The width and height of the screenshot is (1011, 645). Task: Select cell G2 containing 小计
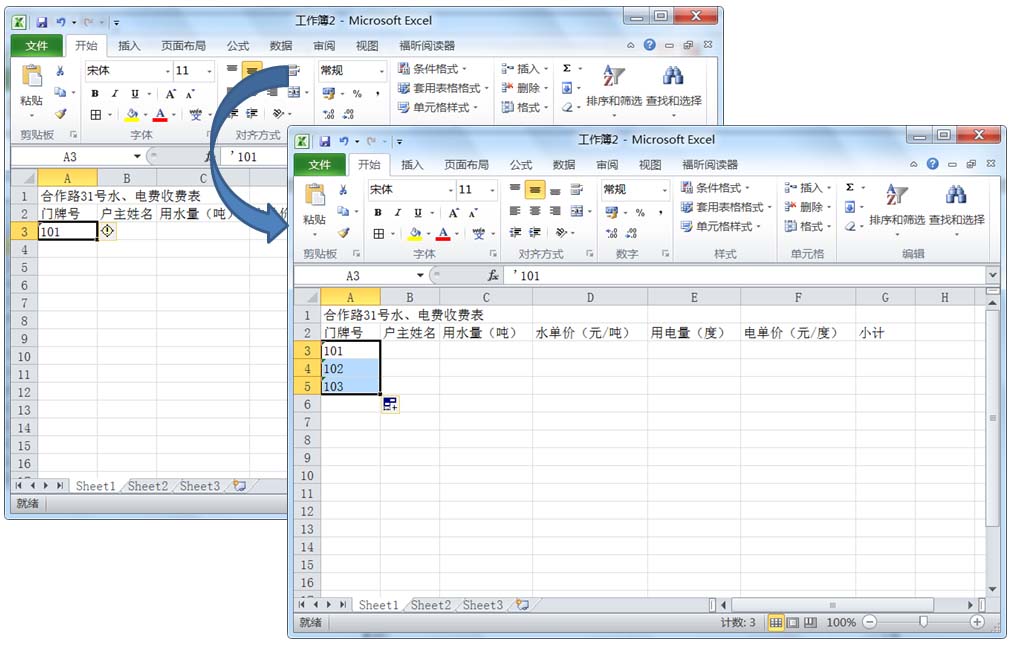884,333
